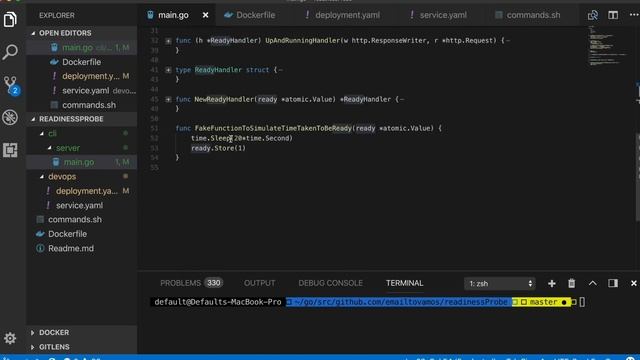Screen dimensions: 640x360
Task: Split the editor to the right
Action: (x=613, y=15)
